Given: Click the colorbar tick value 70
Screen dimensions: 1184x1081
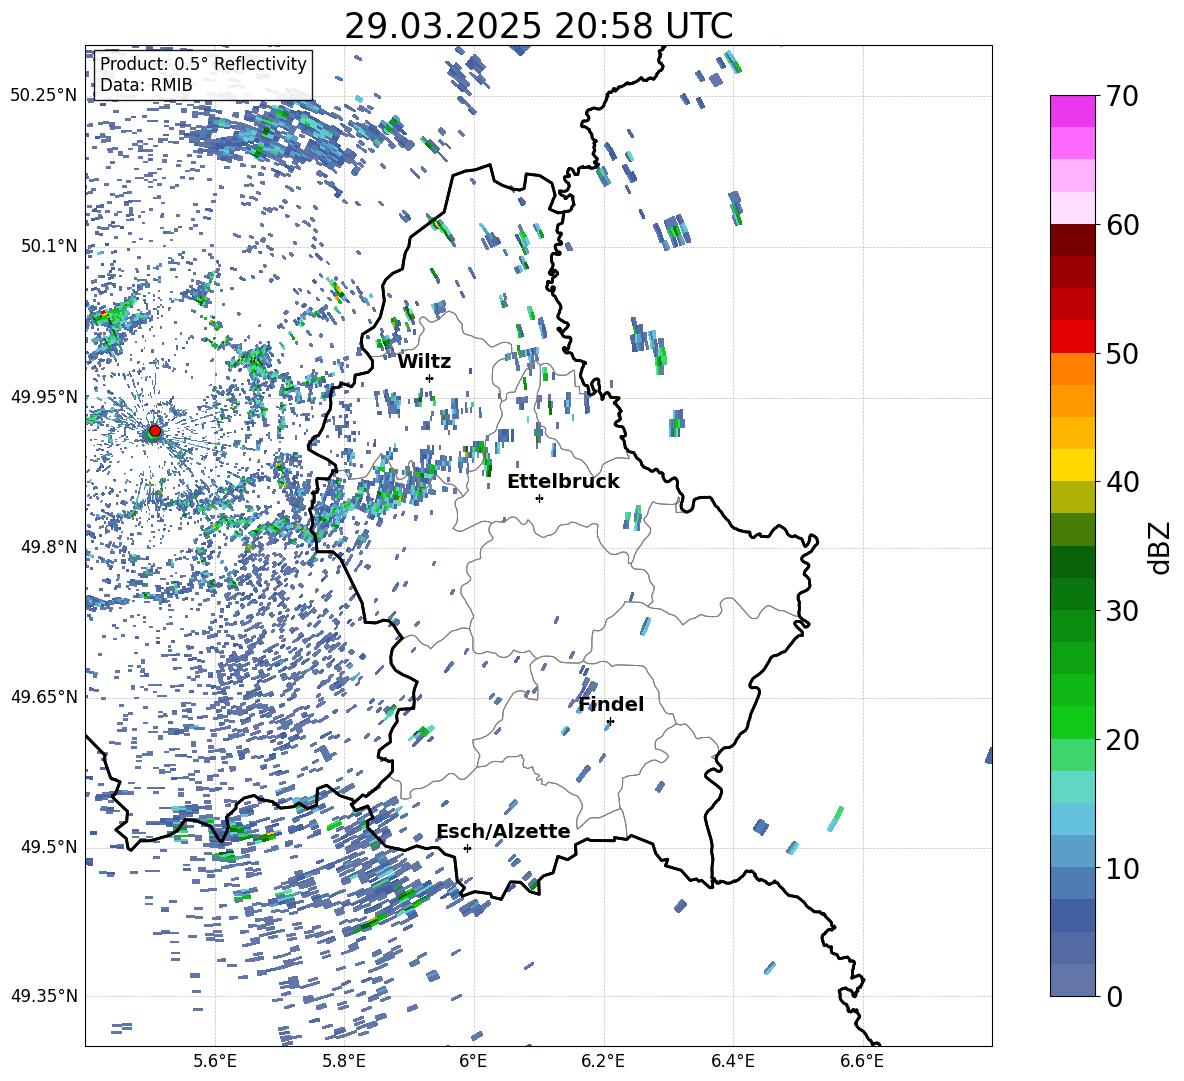Looking at the screenshot, I should tap(1122, 97).
